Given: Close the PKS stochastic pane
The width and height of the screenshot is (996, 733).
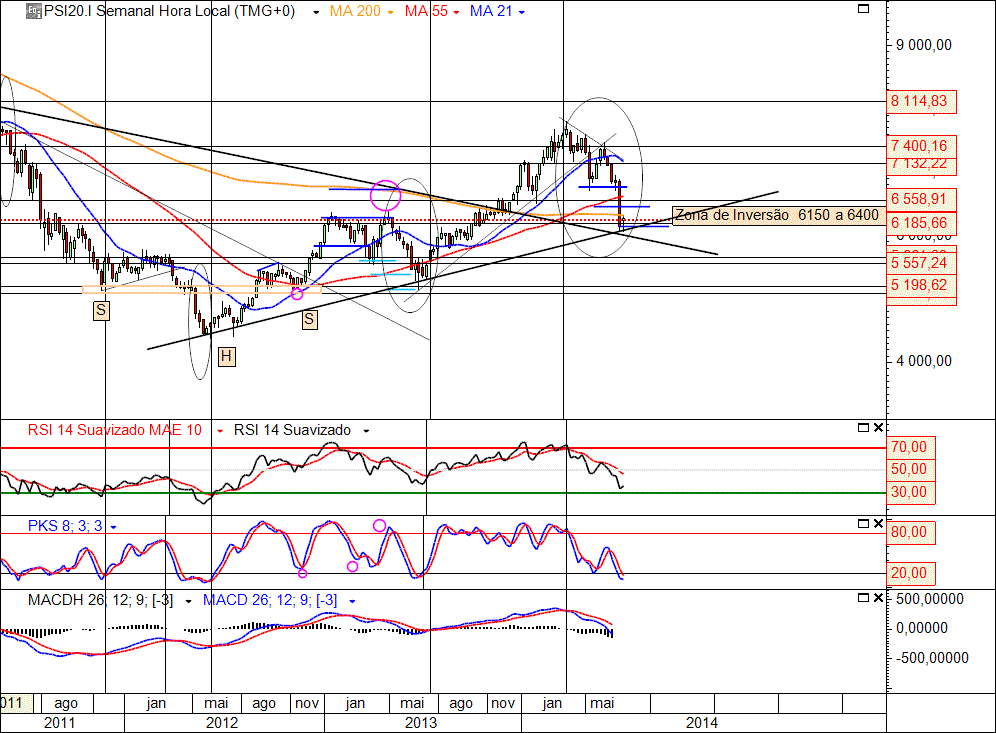Looking at the screenshot, I should coord(878,523).
